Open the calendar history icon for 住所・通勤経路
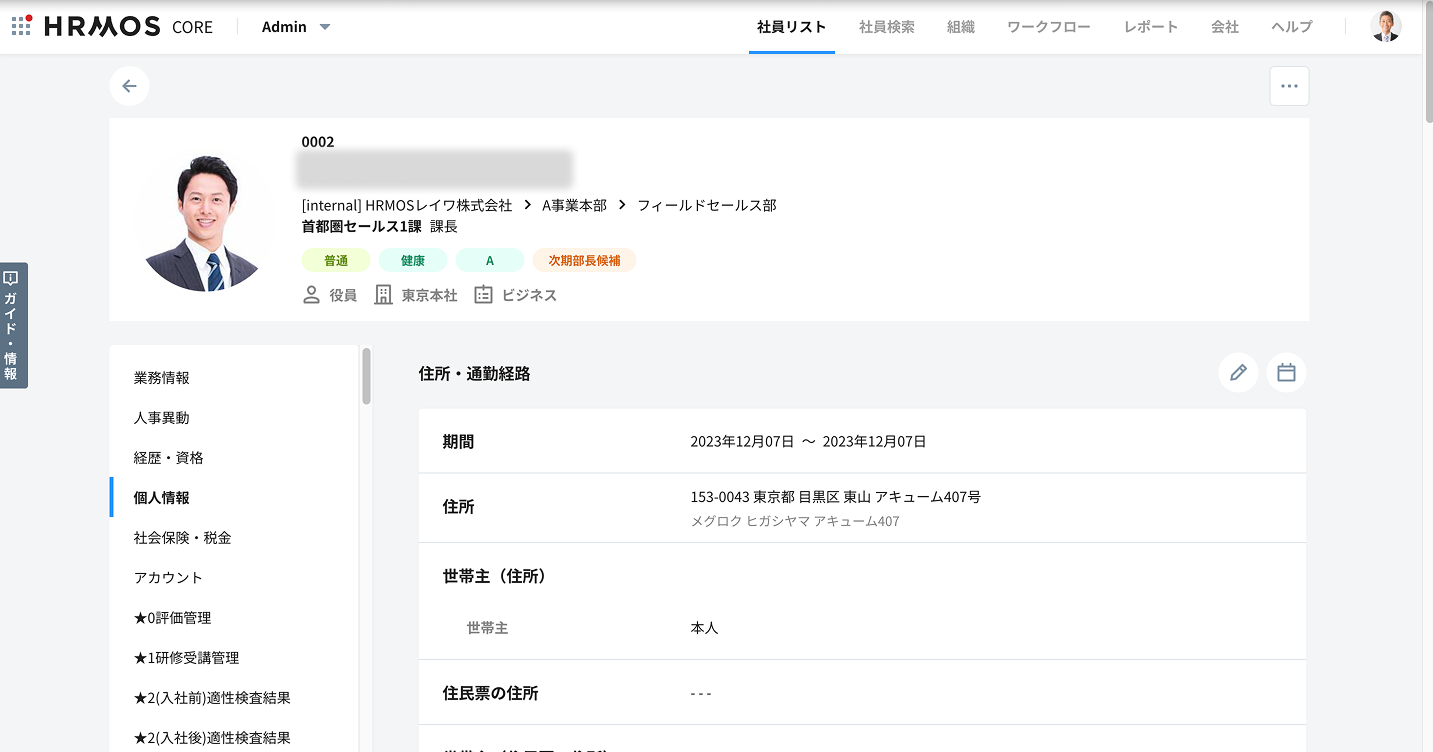This screenshot has height=752, width=1433. pyautogui.click(x=1286, y=373)
